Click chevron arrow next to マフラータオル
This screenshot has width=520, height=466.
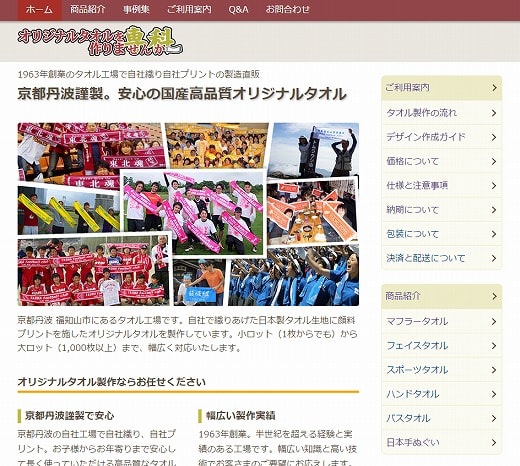tap(494, 321)
